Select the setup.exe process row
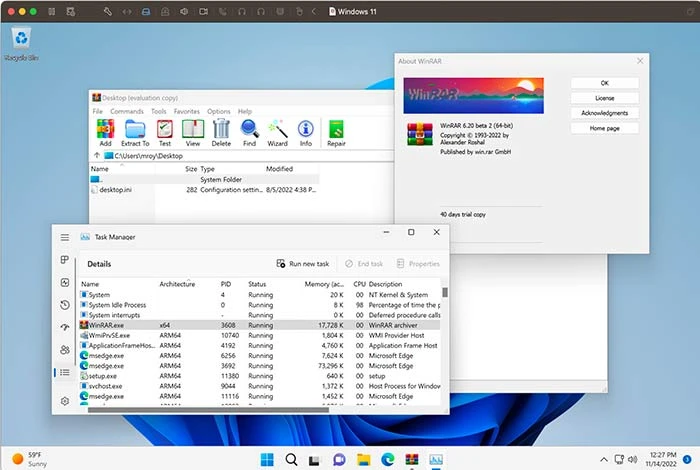Viewport: 700px width, 470px height. click(259, 376)
